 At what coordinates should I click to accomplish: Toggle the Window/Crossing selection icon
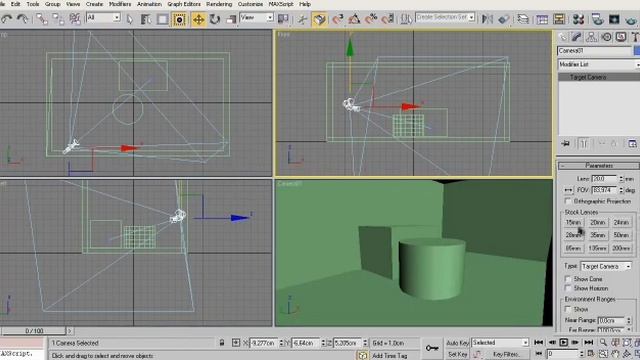[x=179, y=19]
